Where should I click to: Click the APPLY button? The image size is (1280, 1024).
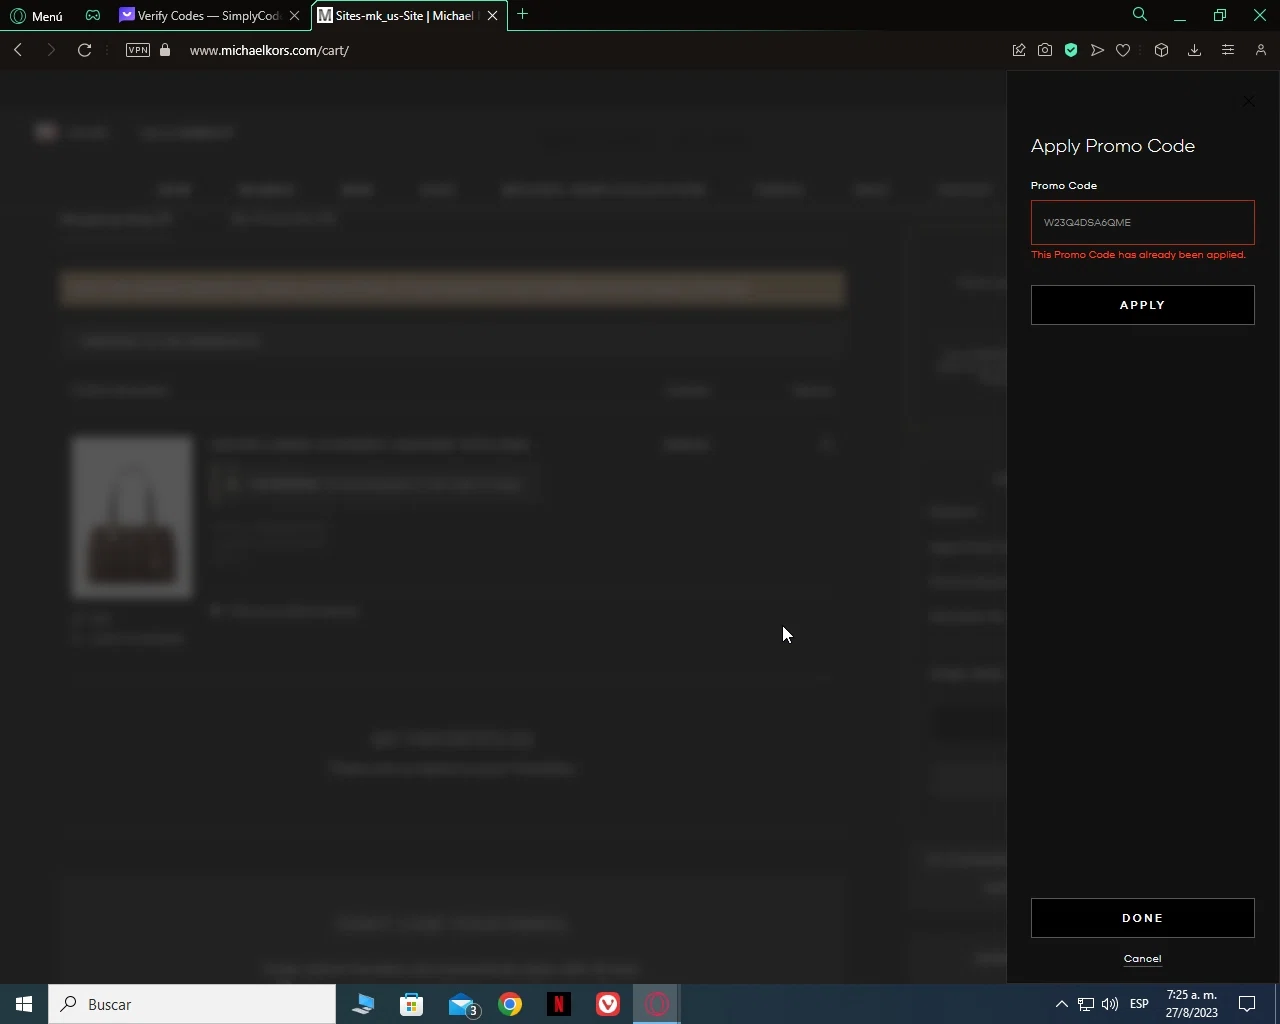pyautogui.click(x=1142, y=305)
